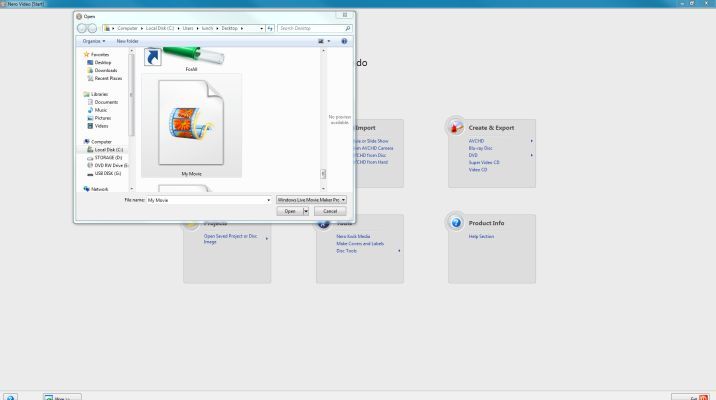Screen dimensions: 716x400
Task: Click Desktop in the address breadcrumb
Action: click(x=230, y=28)
